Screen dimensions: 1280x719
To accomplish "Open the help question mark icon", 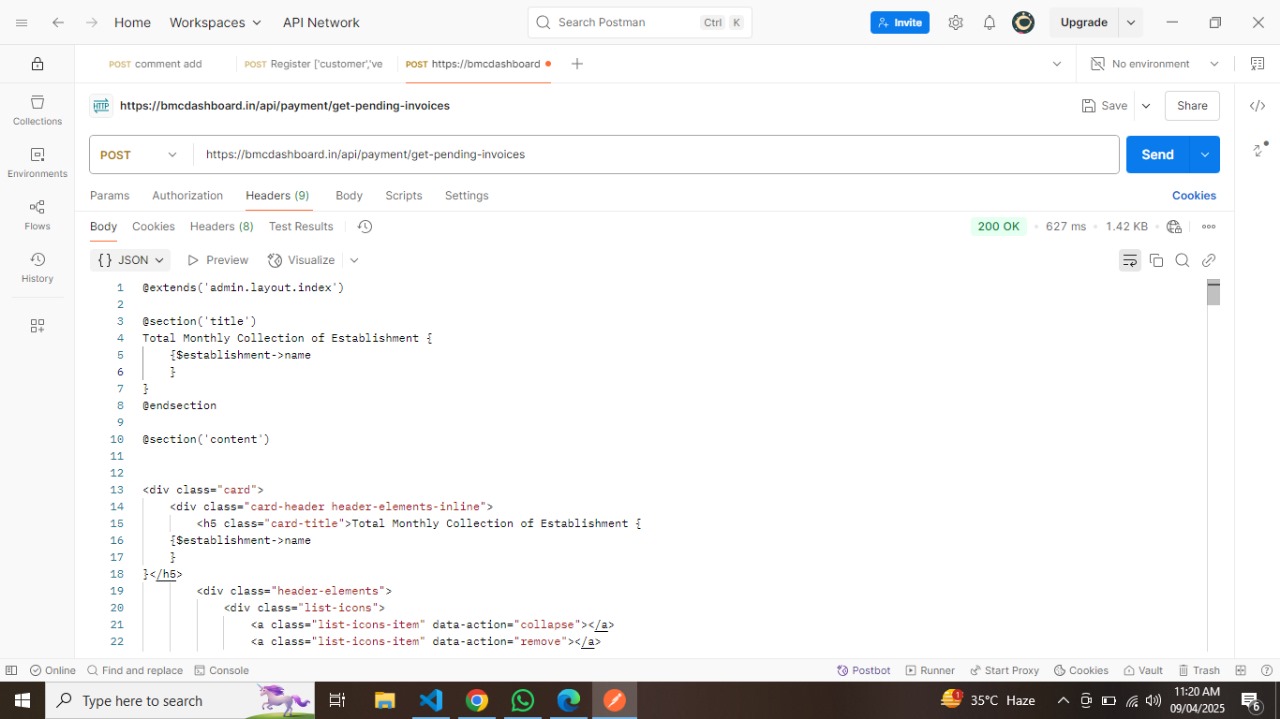I will coord(1266,671).
